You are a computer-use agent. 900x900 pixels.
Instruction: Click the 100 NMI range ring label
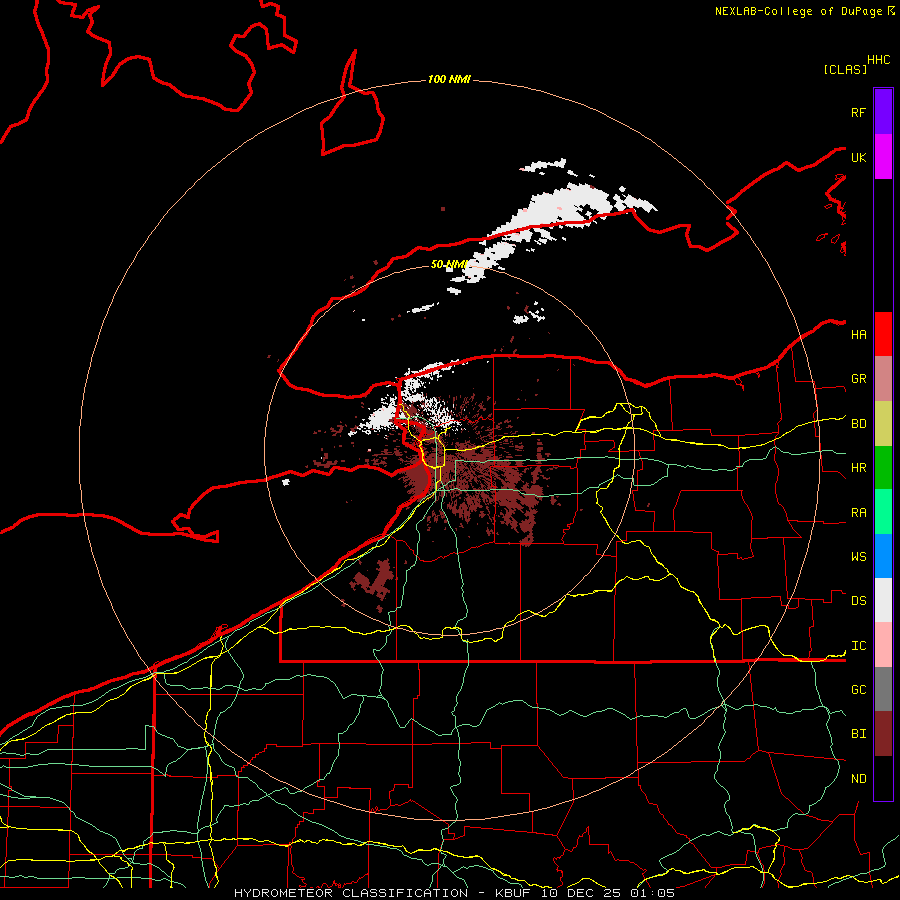pos(449,79)
